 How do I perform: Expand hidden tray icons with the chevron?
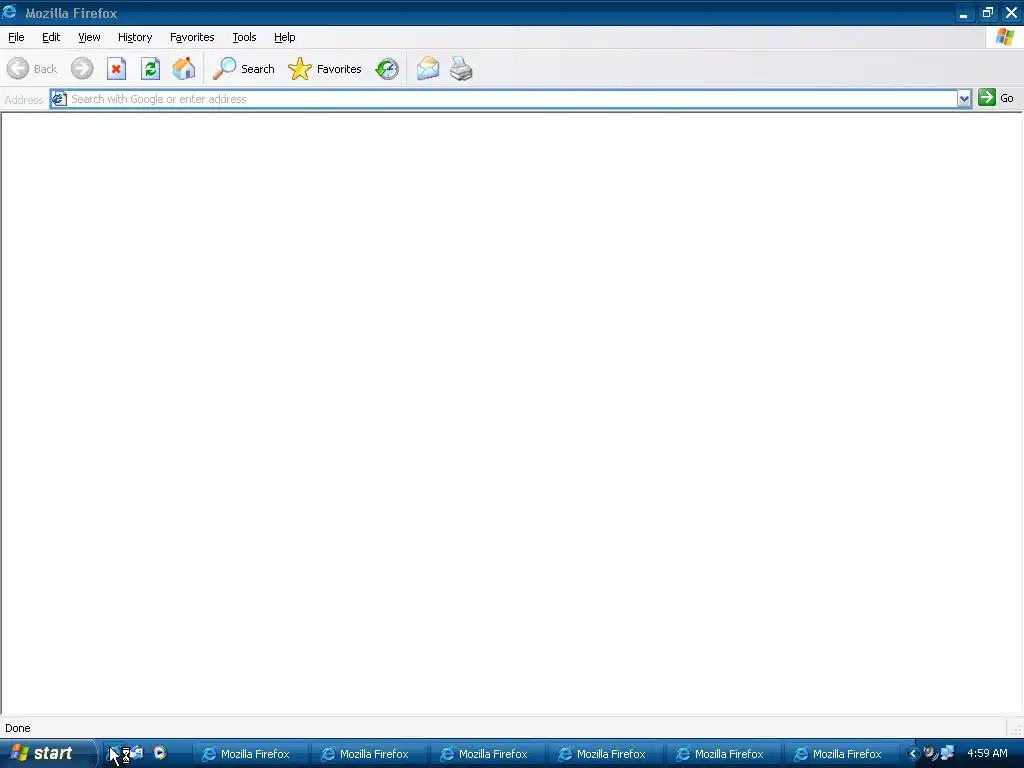[913, 754]
